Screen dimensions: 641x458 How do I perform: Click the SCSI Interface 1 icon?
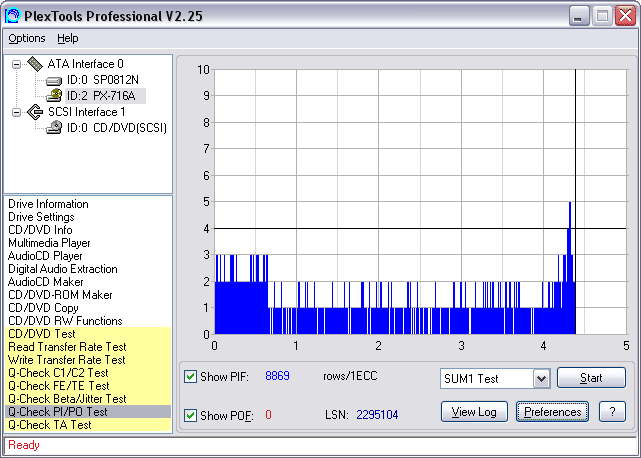pos(35,112)
